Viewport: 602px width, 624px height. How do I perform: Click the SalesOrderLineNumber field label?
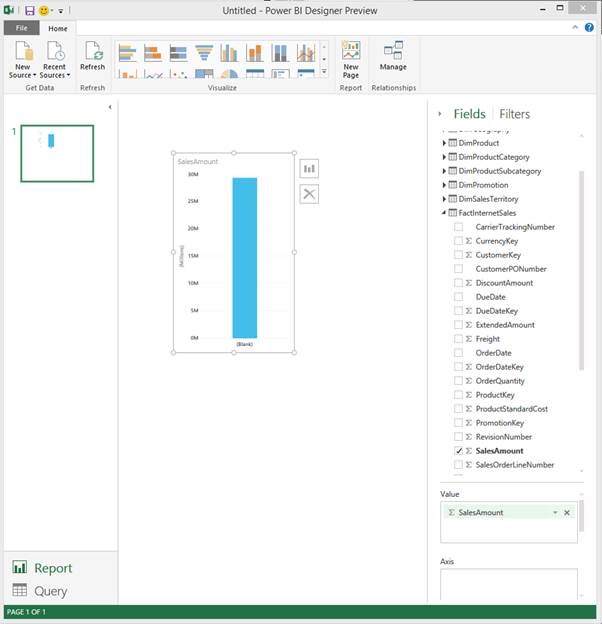click(514, 464)
